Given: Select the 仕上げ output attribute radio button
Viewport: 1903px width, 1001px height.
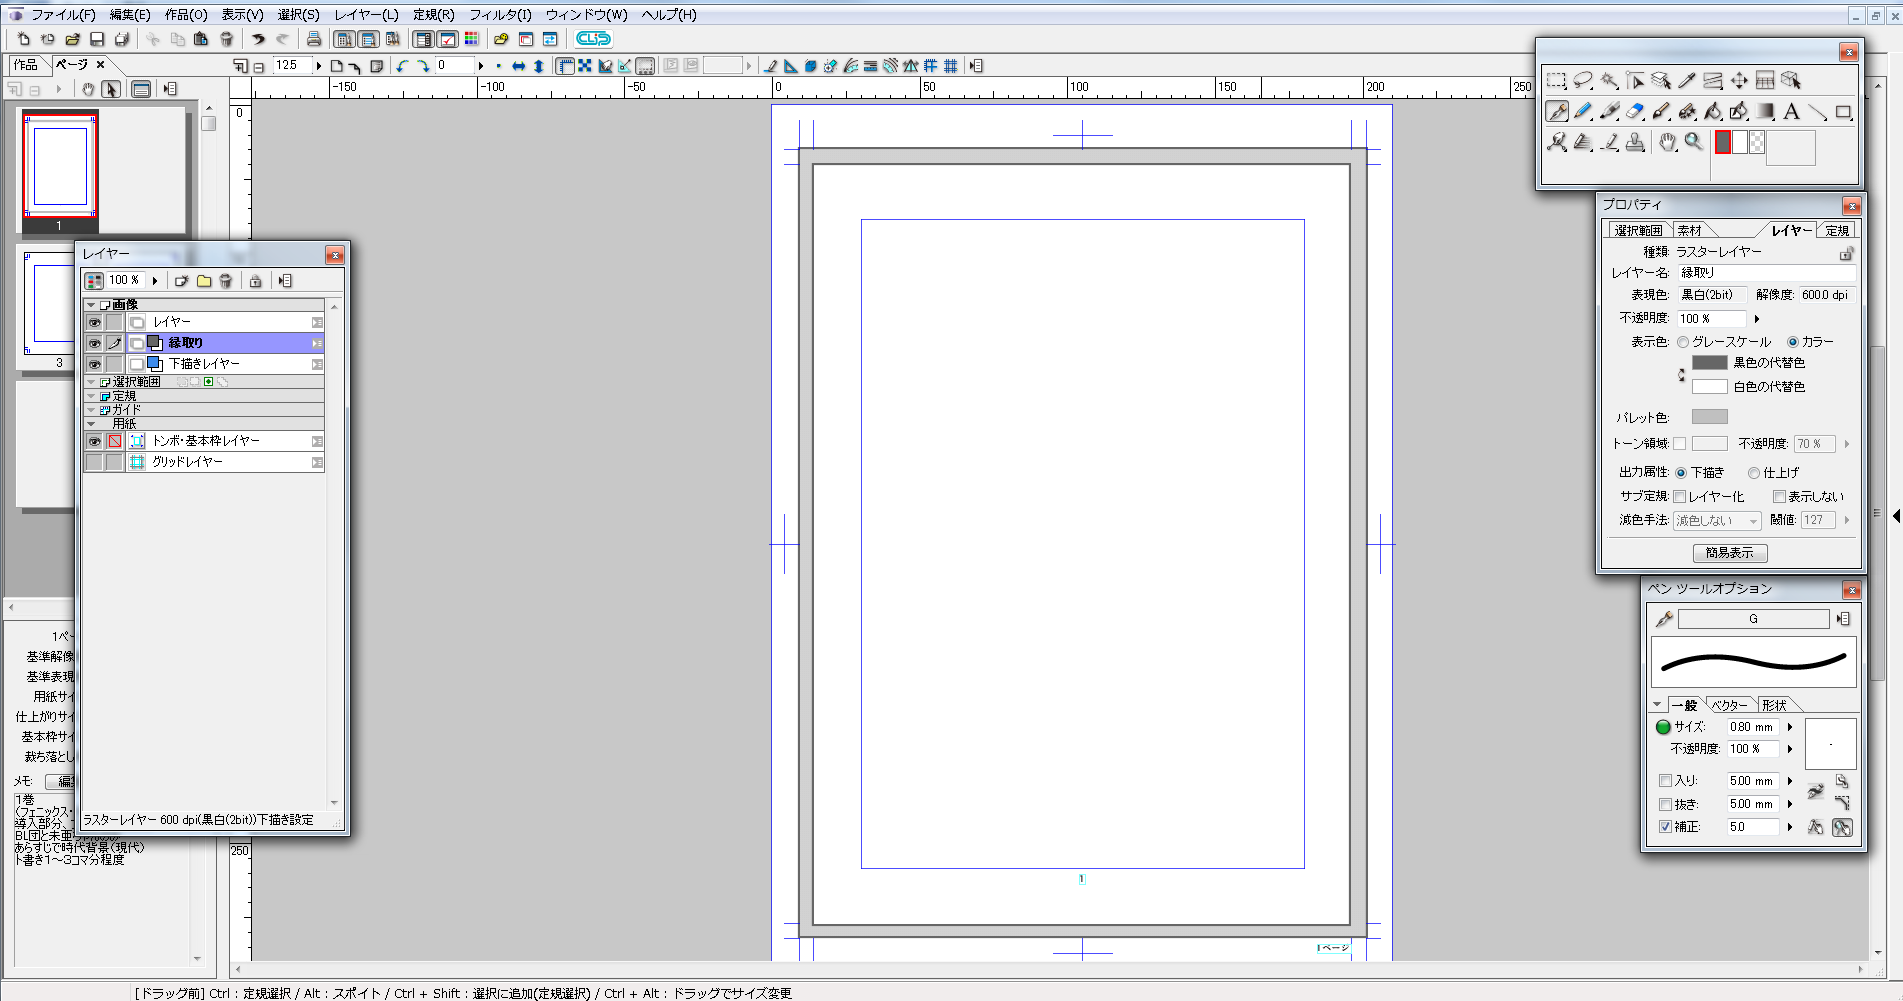Looking at the screenshot, I should (x=1754, y=473).
